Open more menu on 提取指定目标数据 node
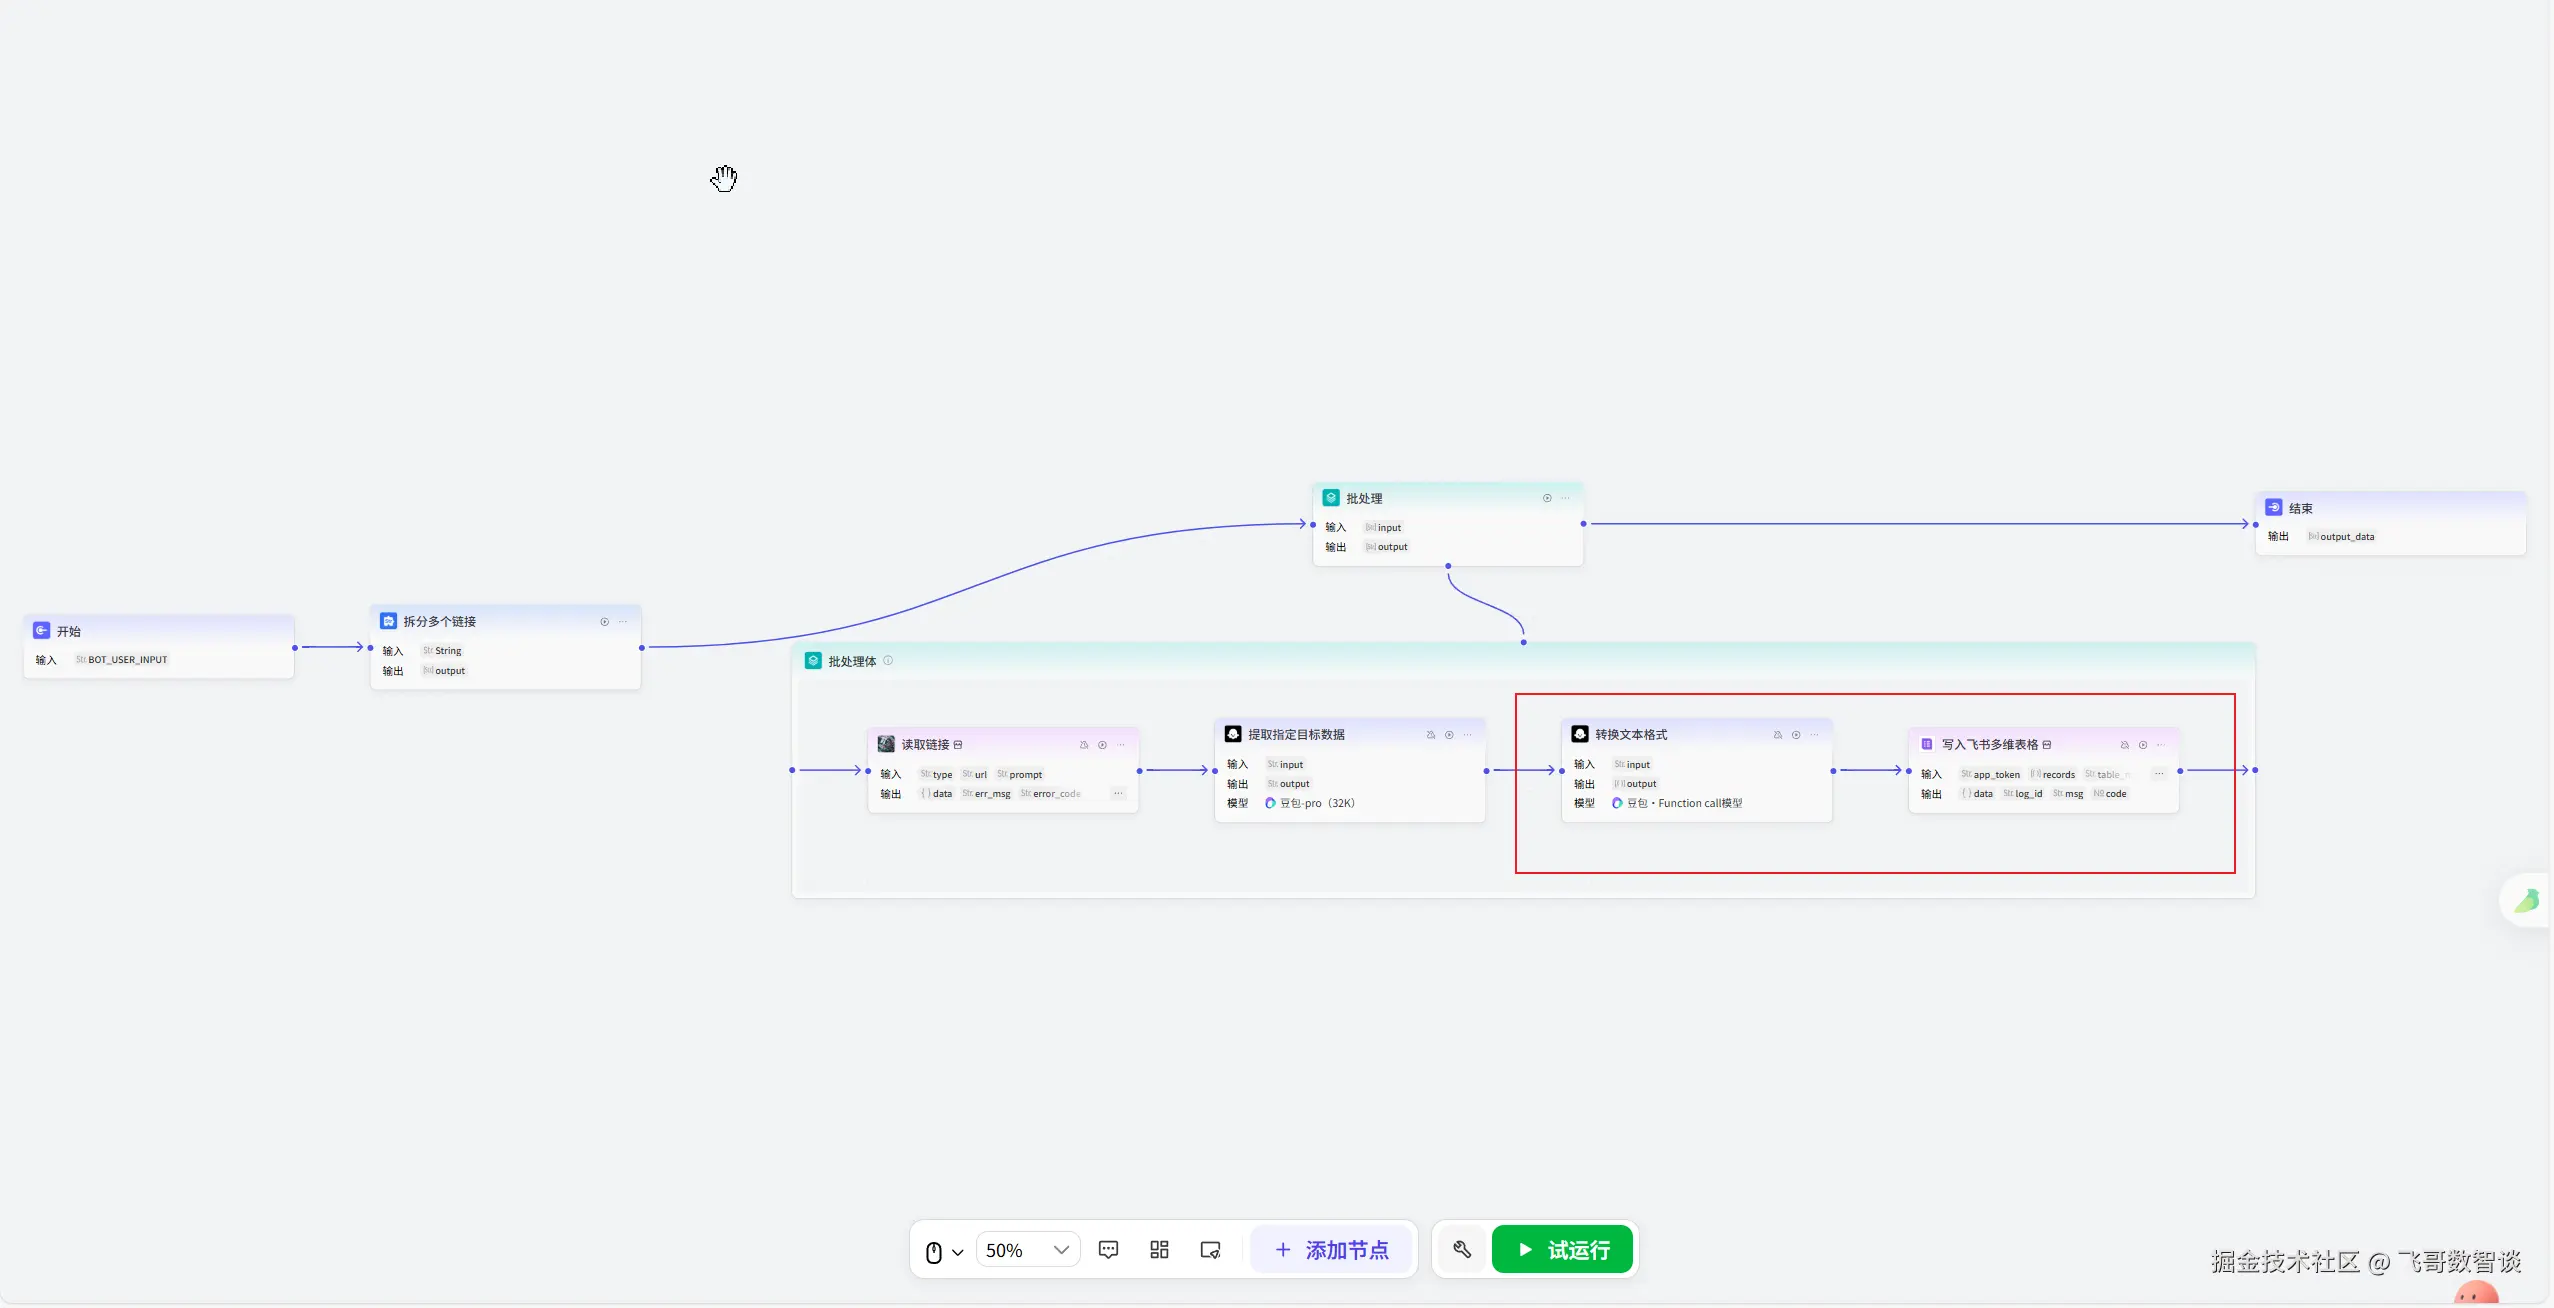Image resolution: width=2554 pixels, height=1308 pixels. coord(1468,735)
